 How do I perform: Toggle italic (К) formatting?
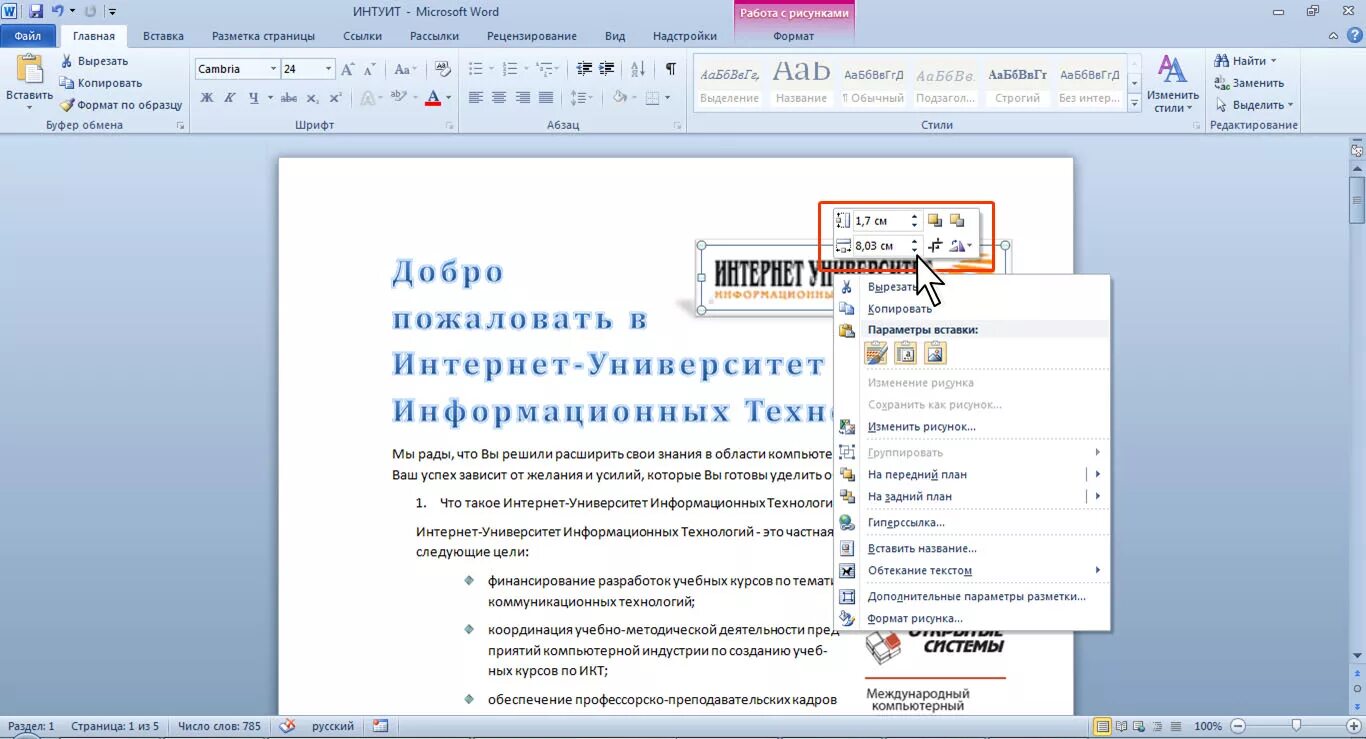point(230,98)
